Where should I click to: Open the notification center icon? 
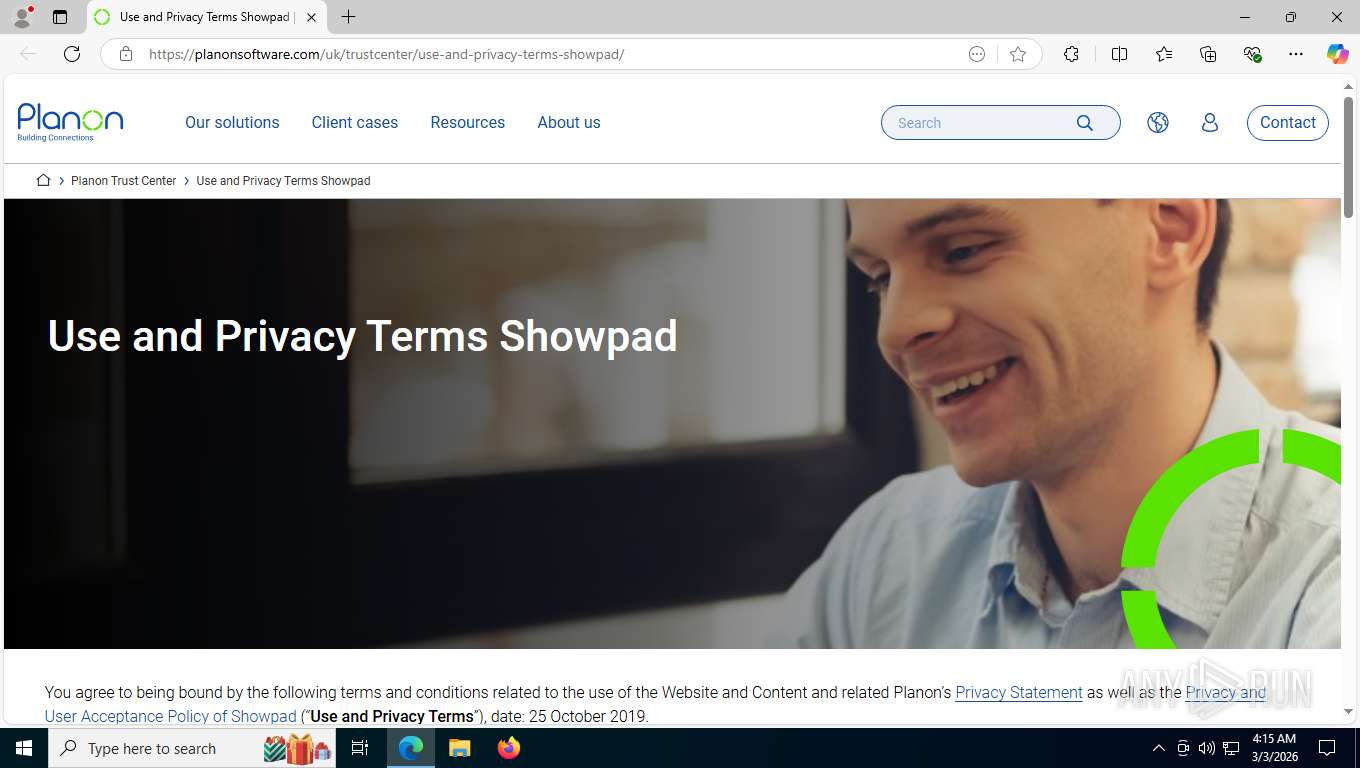click(1327, 748)
